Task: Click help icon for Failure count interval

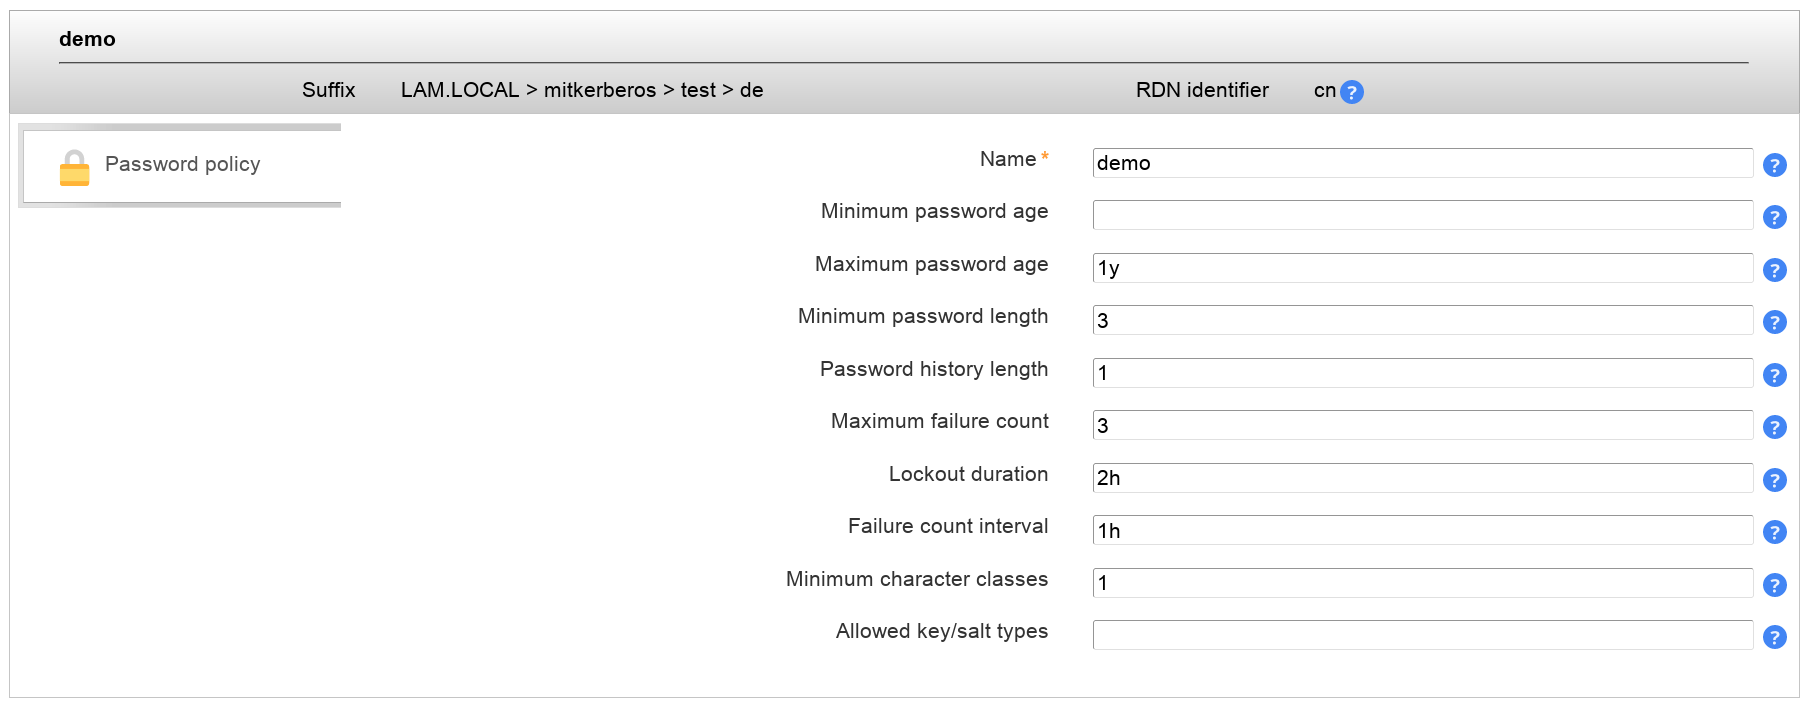Action: click(1774, 532)
